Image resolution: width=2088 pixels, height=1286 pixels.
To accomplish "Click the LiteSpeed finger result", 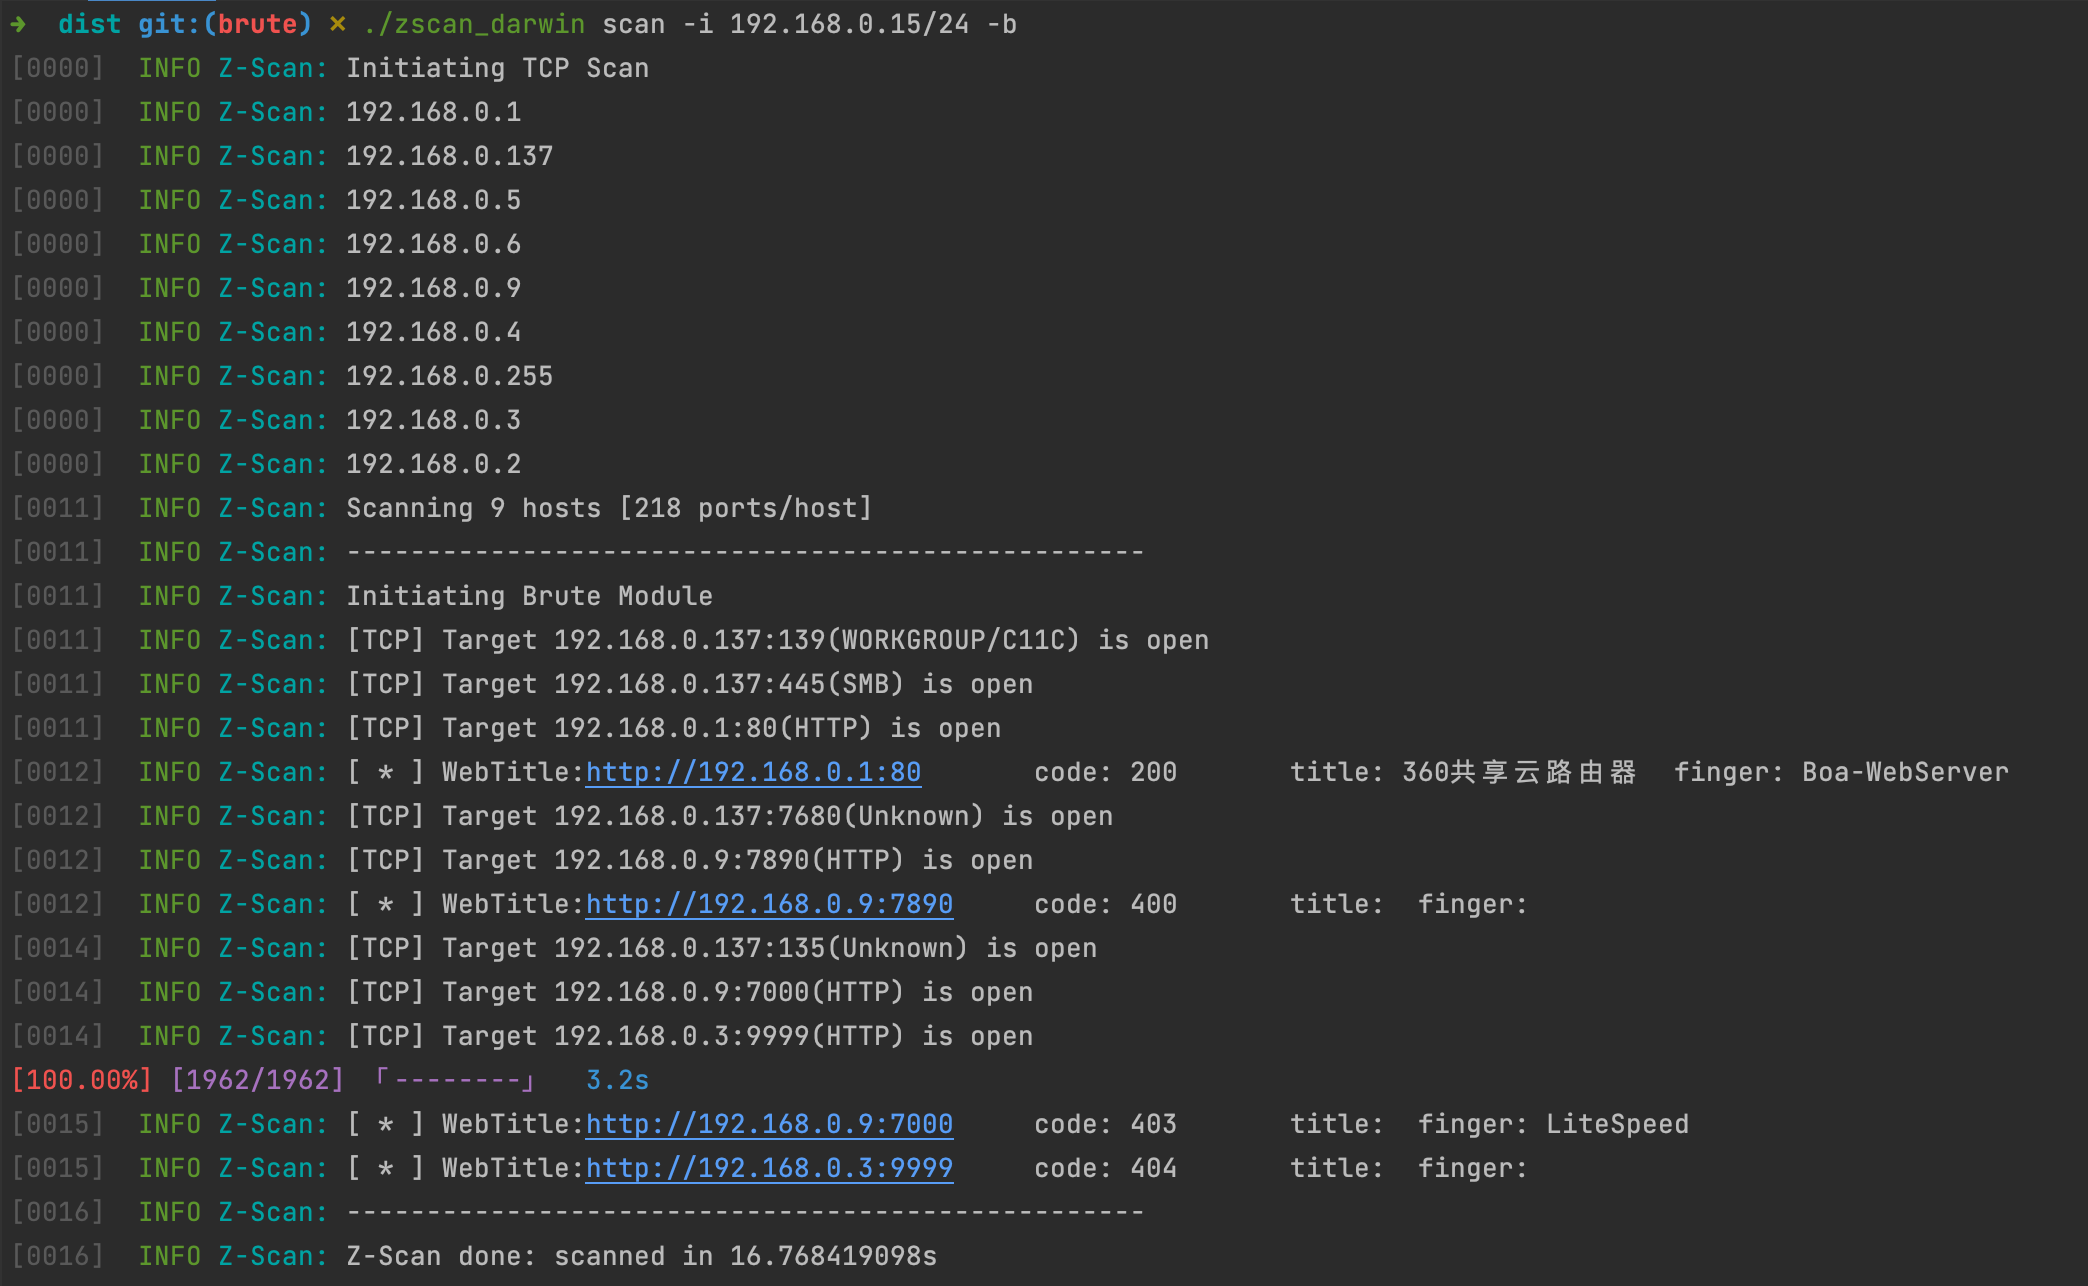I will coord(1617,1123).
